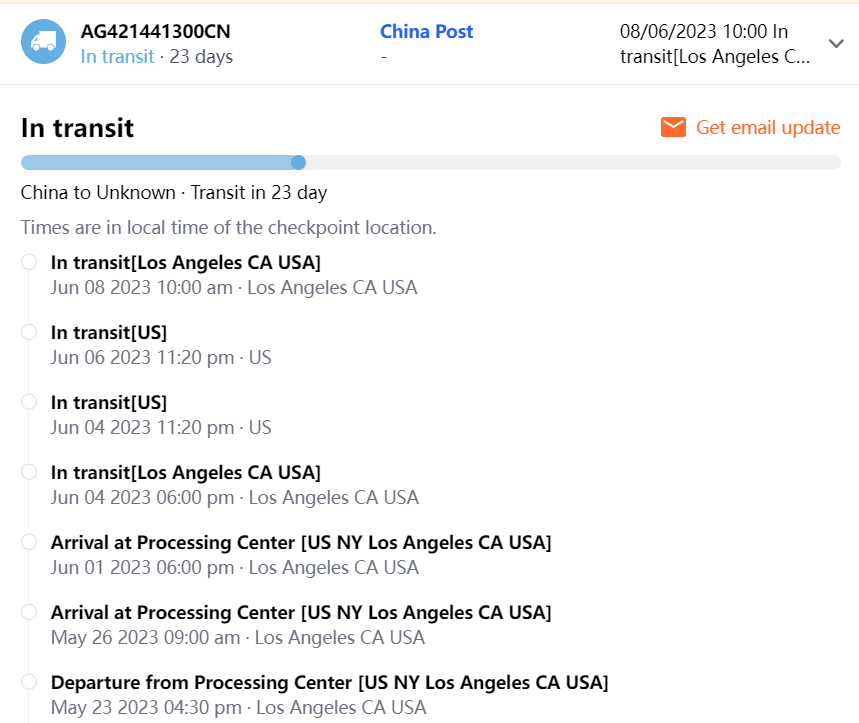Click the China to Unknown transit text
859x723 pixels.
coord(174,193)
